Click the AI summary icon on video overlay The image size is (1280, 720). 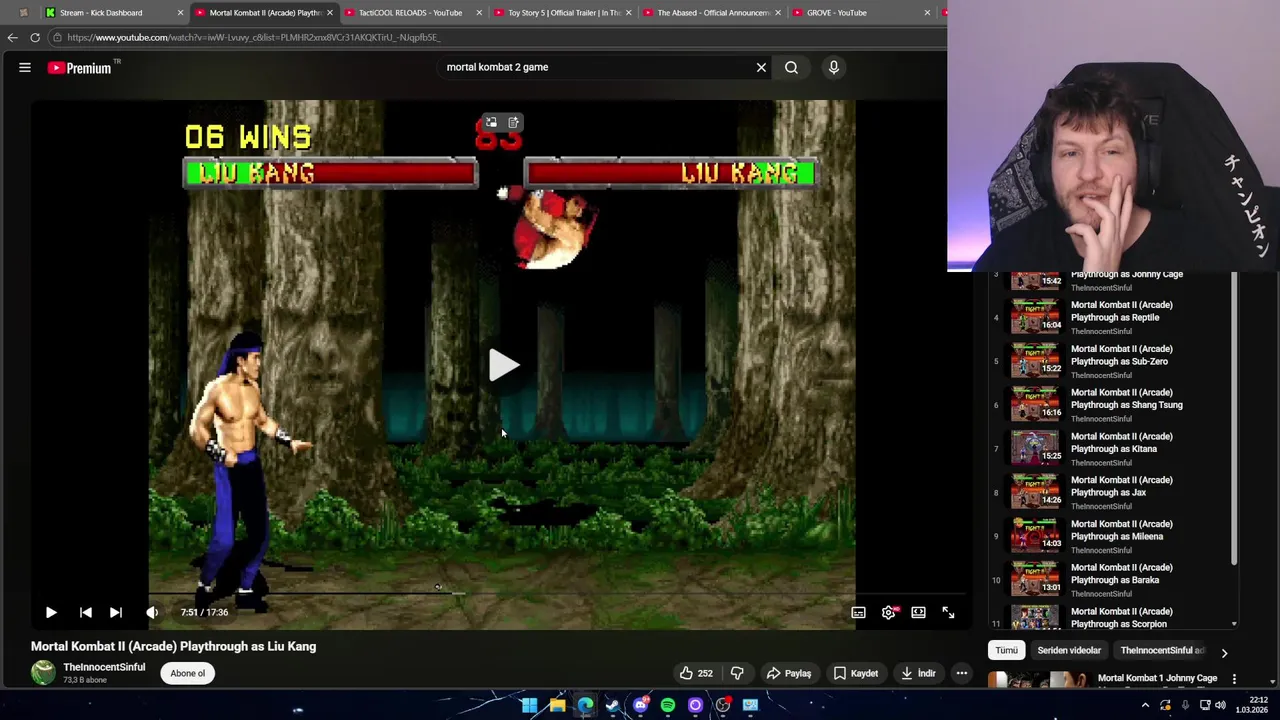pyautogui.click(x=513, y=122)
